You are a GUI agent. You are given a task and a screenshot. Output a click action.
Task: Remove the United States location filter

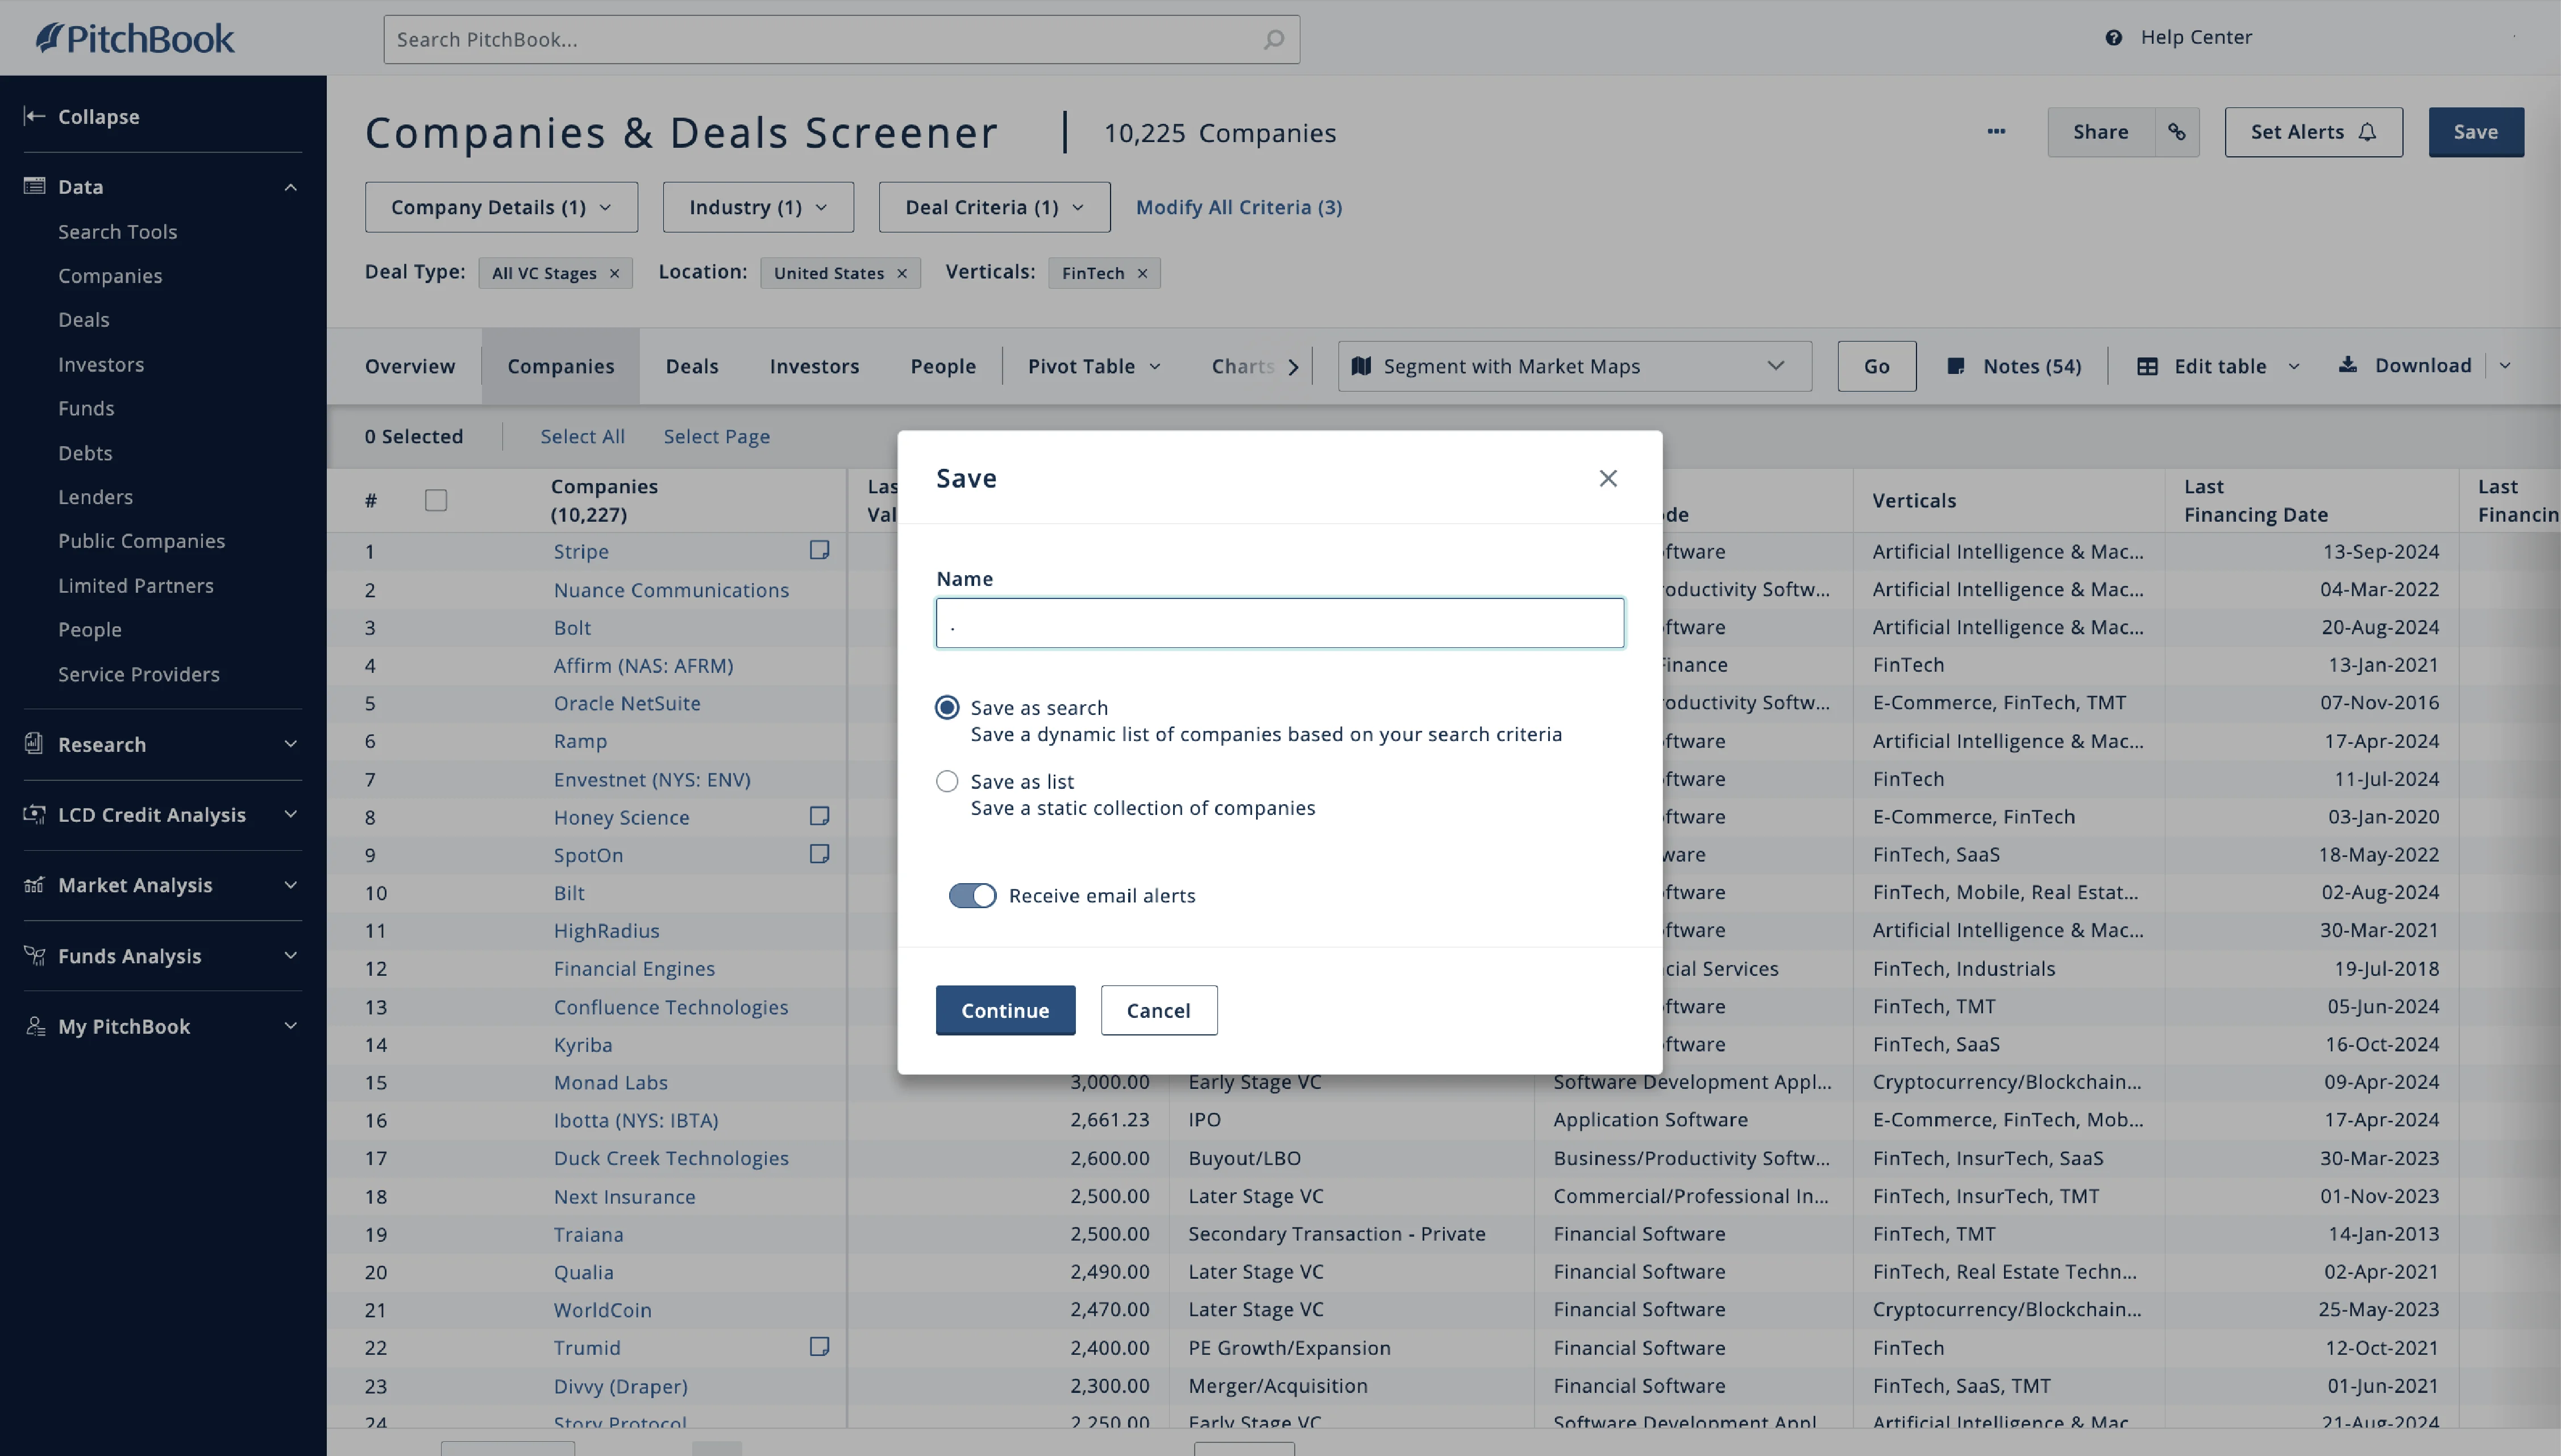[902, 273]
